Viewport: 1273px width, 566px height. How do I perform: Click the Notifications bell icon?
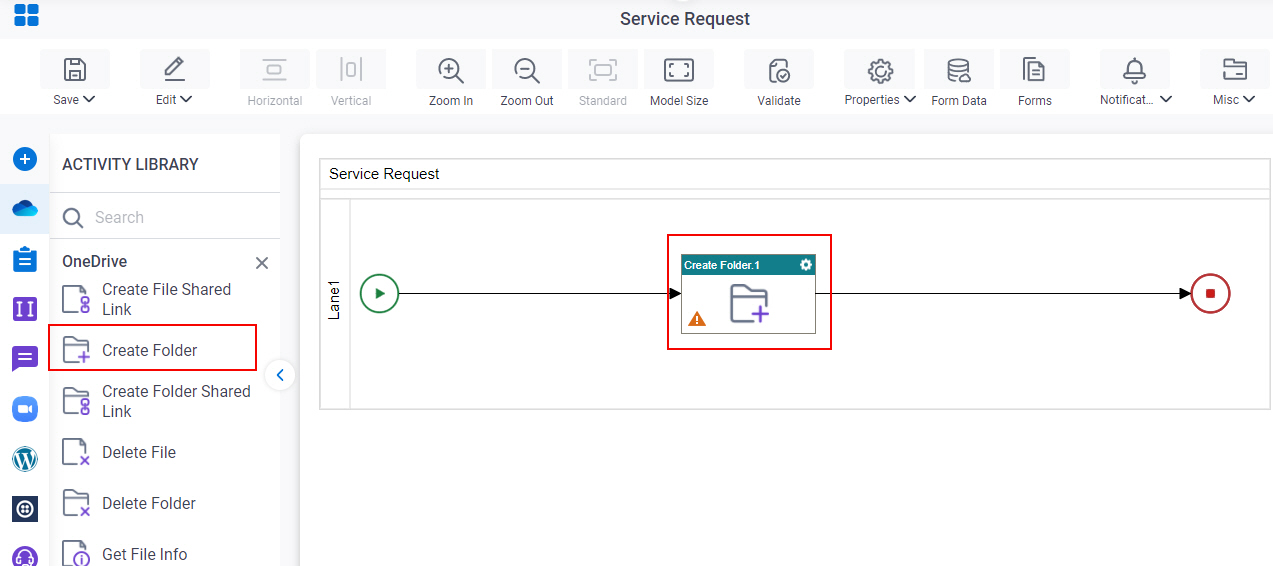1134,69
